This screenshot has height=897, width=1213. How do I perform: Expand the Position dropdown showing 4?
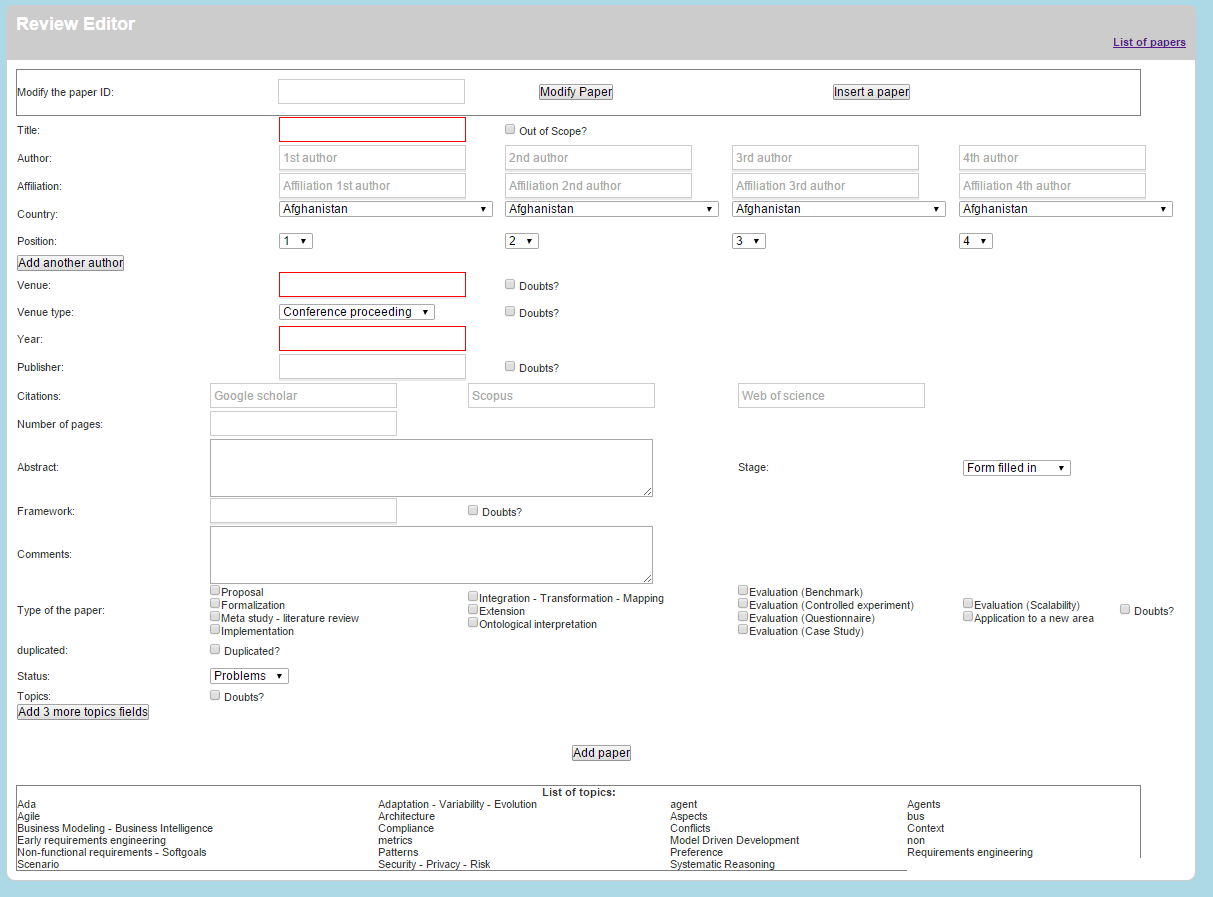976,241
